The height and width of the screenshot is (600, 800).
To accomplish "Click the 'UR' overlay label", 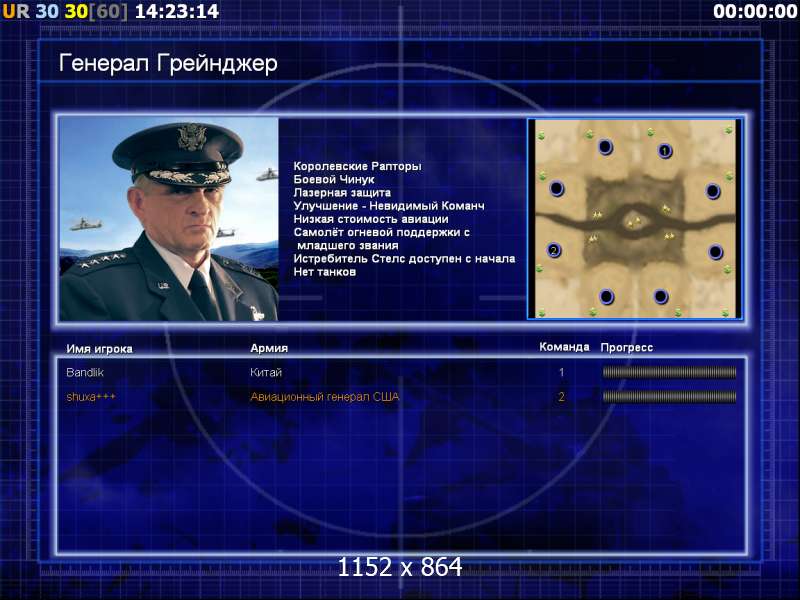I will 16,11.
